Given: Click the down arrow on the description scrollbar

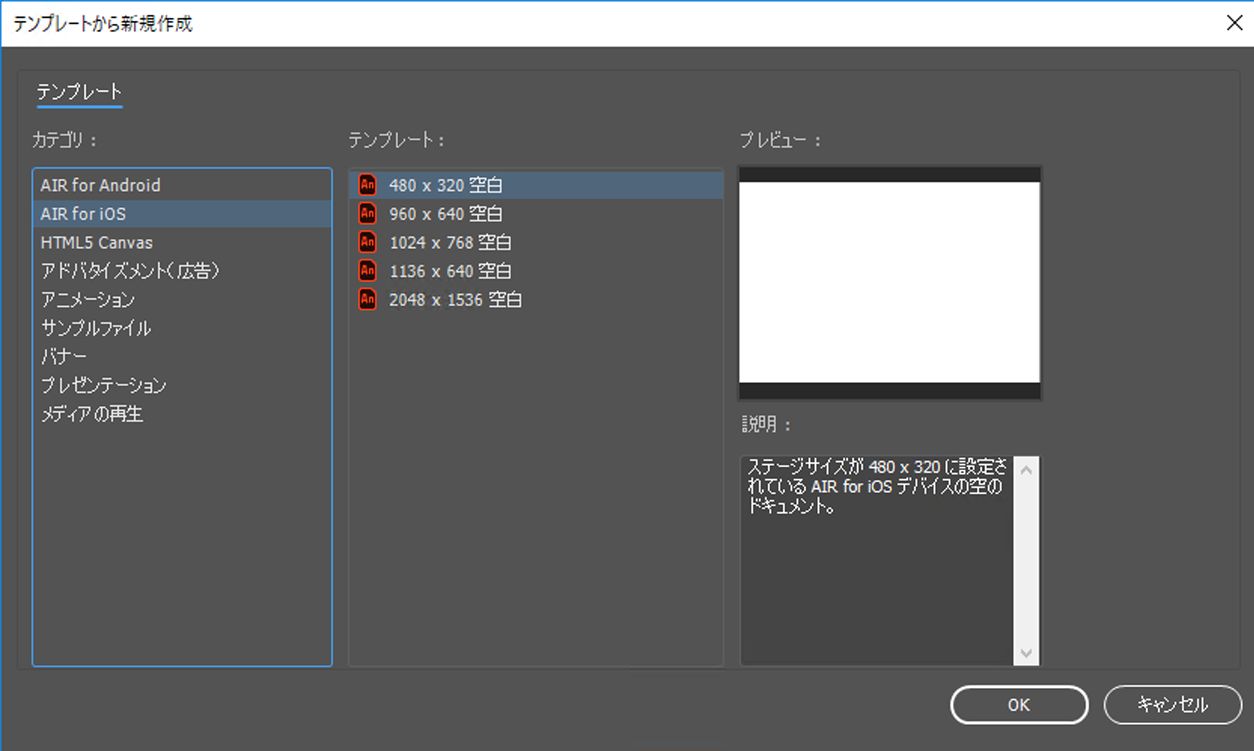Looking at the screenshot, I should (1026, 654).
